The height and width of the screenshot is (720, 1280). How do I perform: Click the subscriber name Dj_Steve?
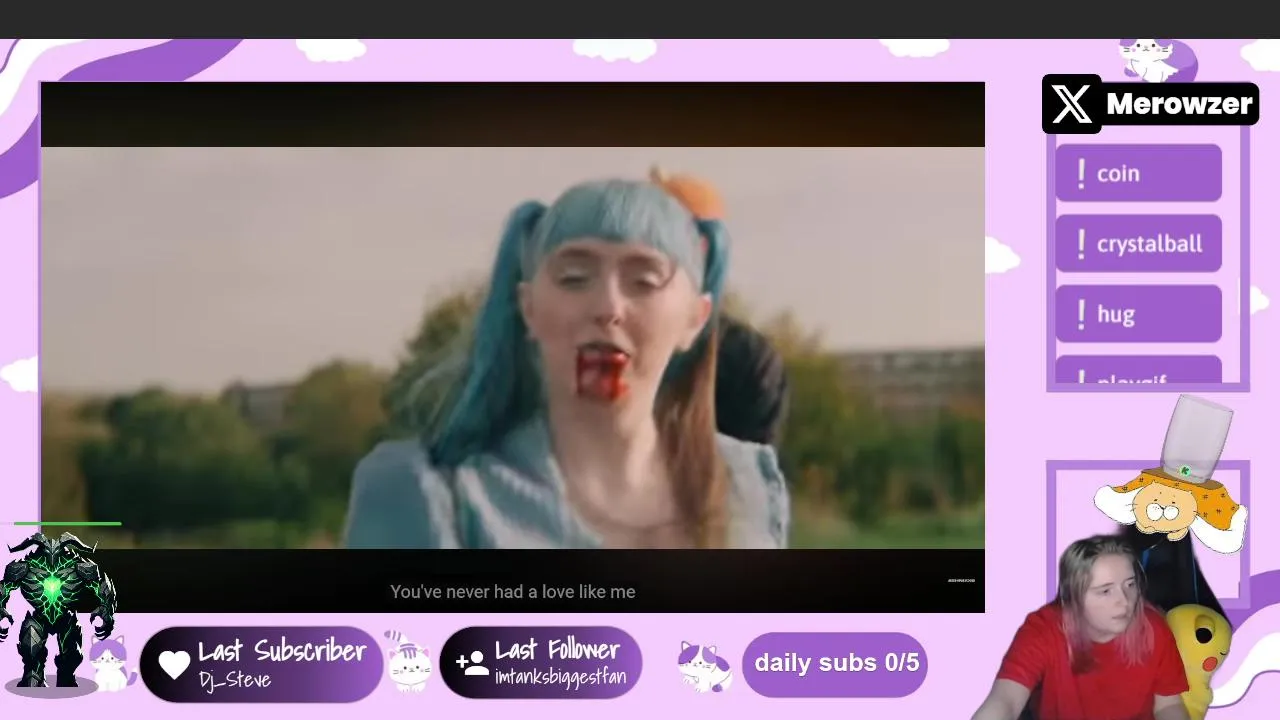click(234, 680)
